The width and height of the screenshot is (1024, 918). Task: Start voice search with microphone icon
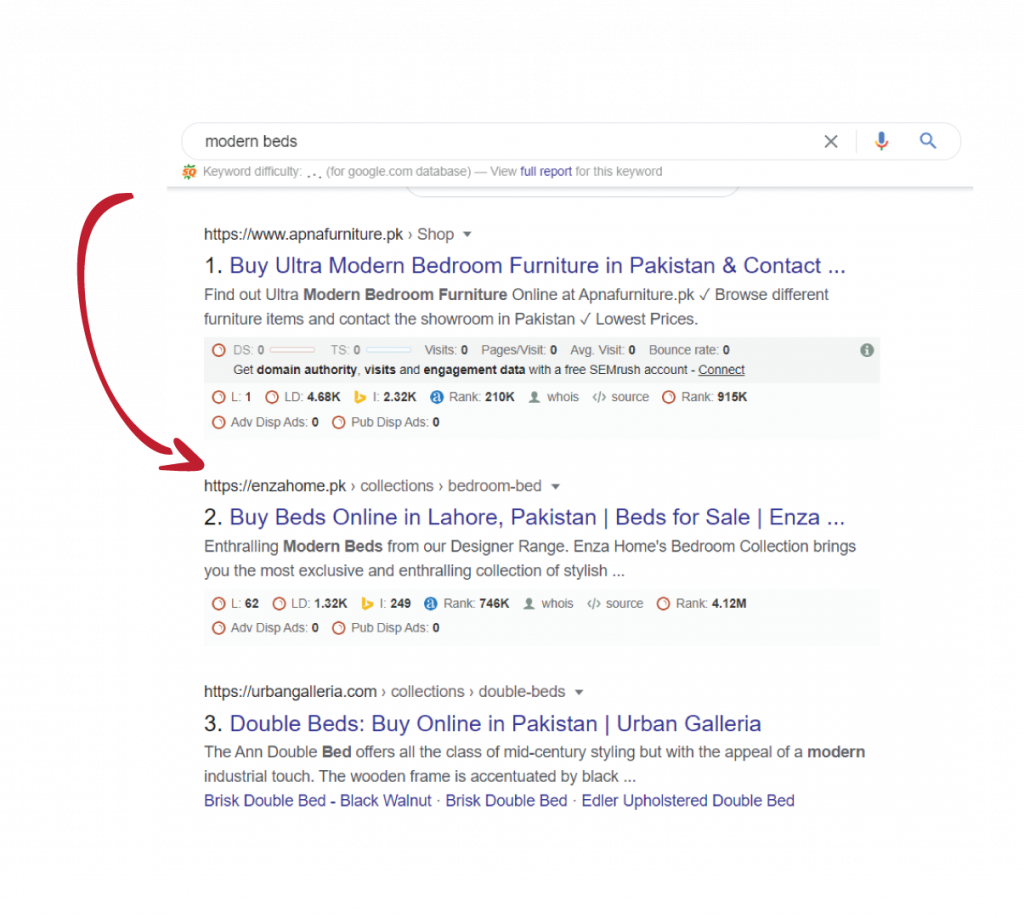point(882,141)
